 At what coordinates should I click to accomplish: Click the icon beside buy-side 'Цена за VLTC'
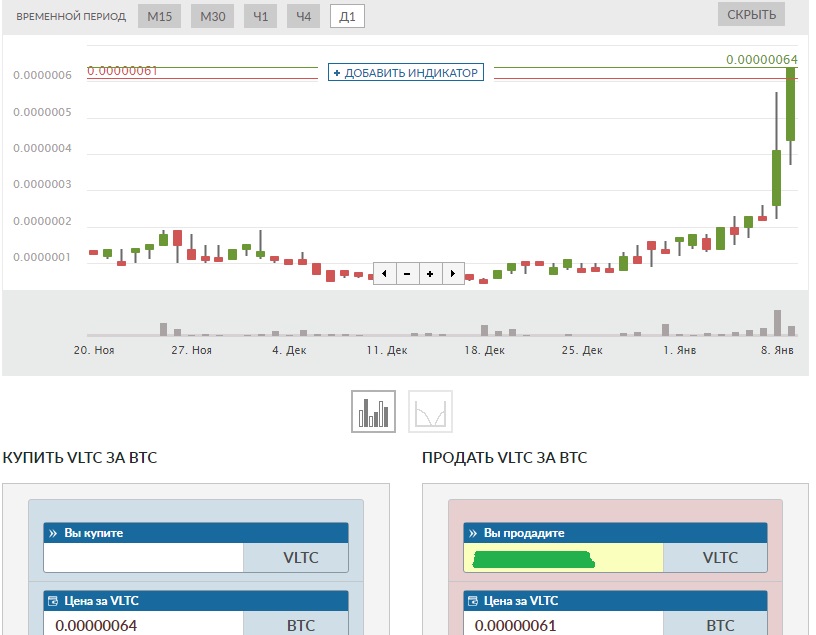(x=53, y=601)
